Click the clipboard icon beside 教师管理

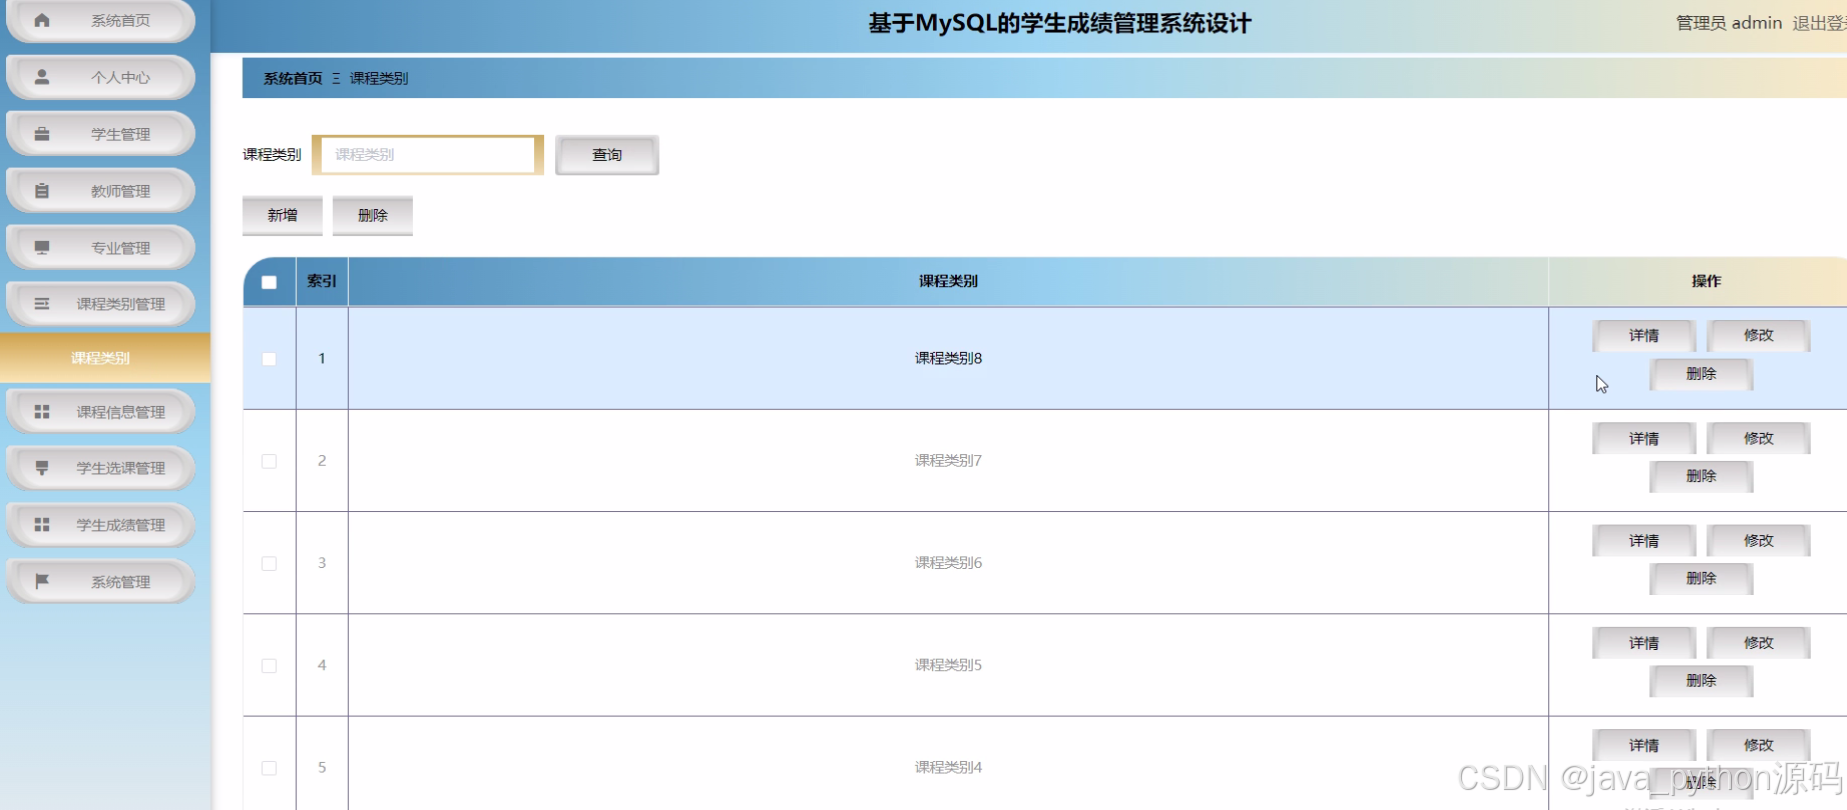click(42, 191)
